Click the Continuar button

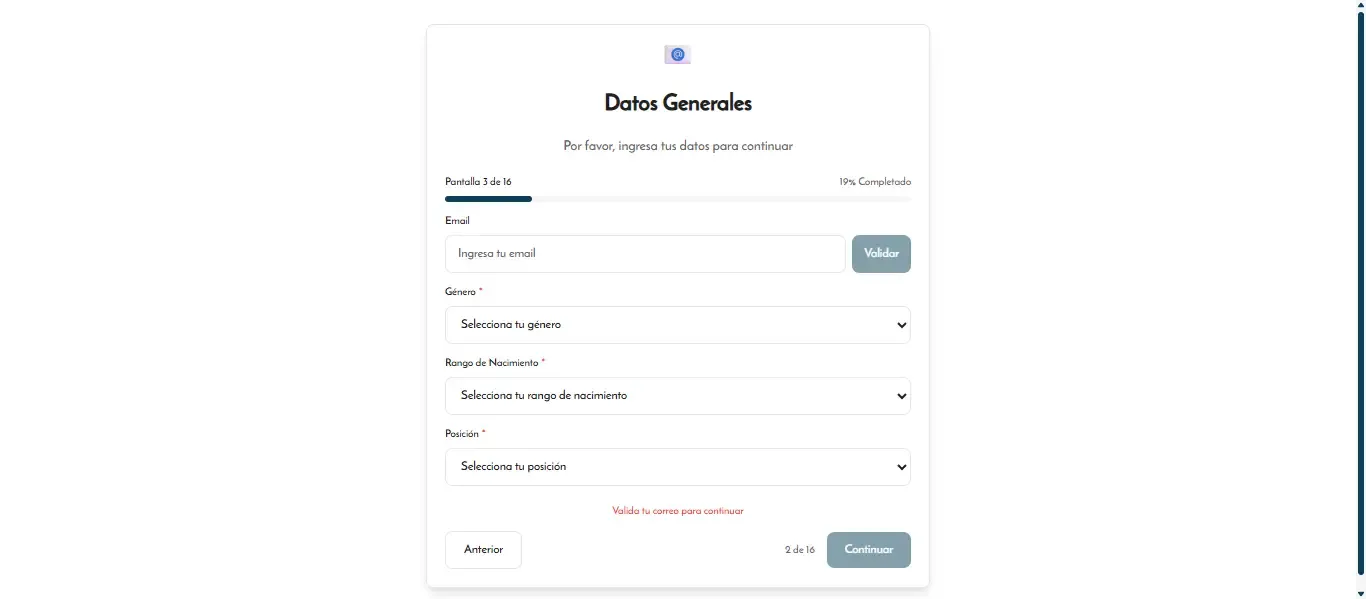click(868, 549)
